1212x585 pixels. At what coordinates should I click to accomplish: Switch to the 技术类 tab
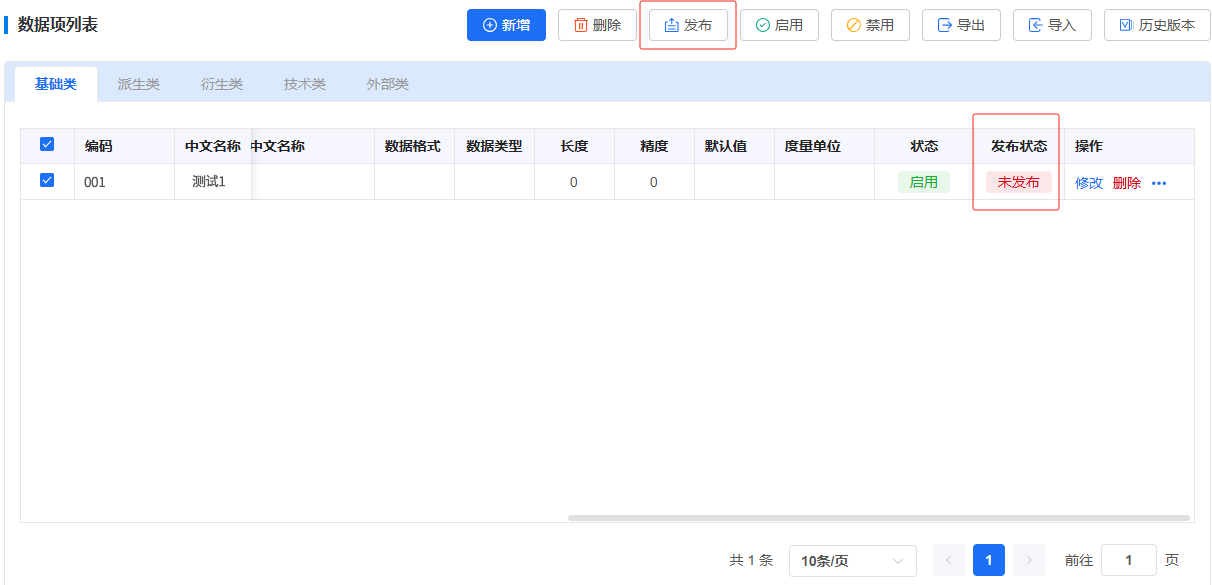[305, 84]
